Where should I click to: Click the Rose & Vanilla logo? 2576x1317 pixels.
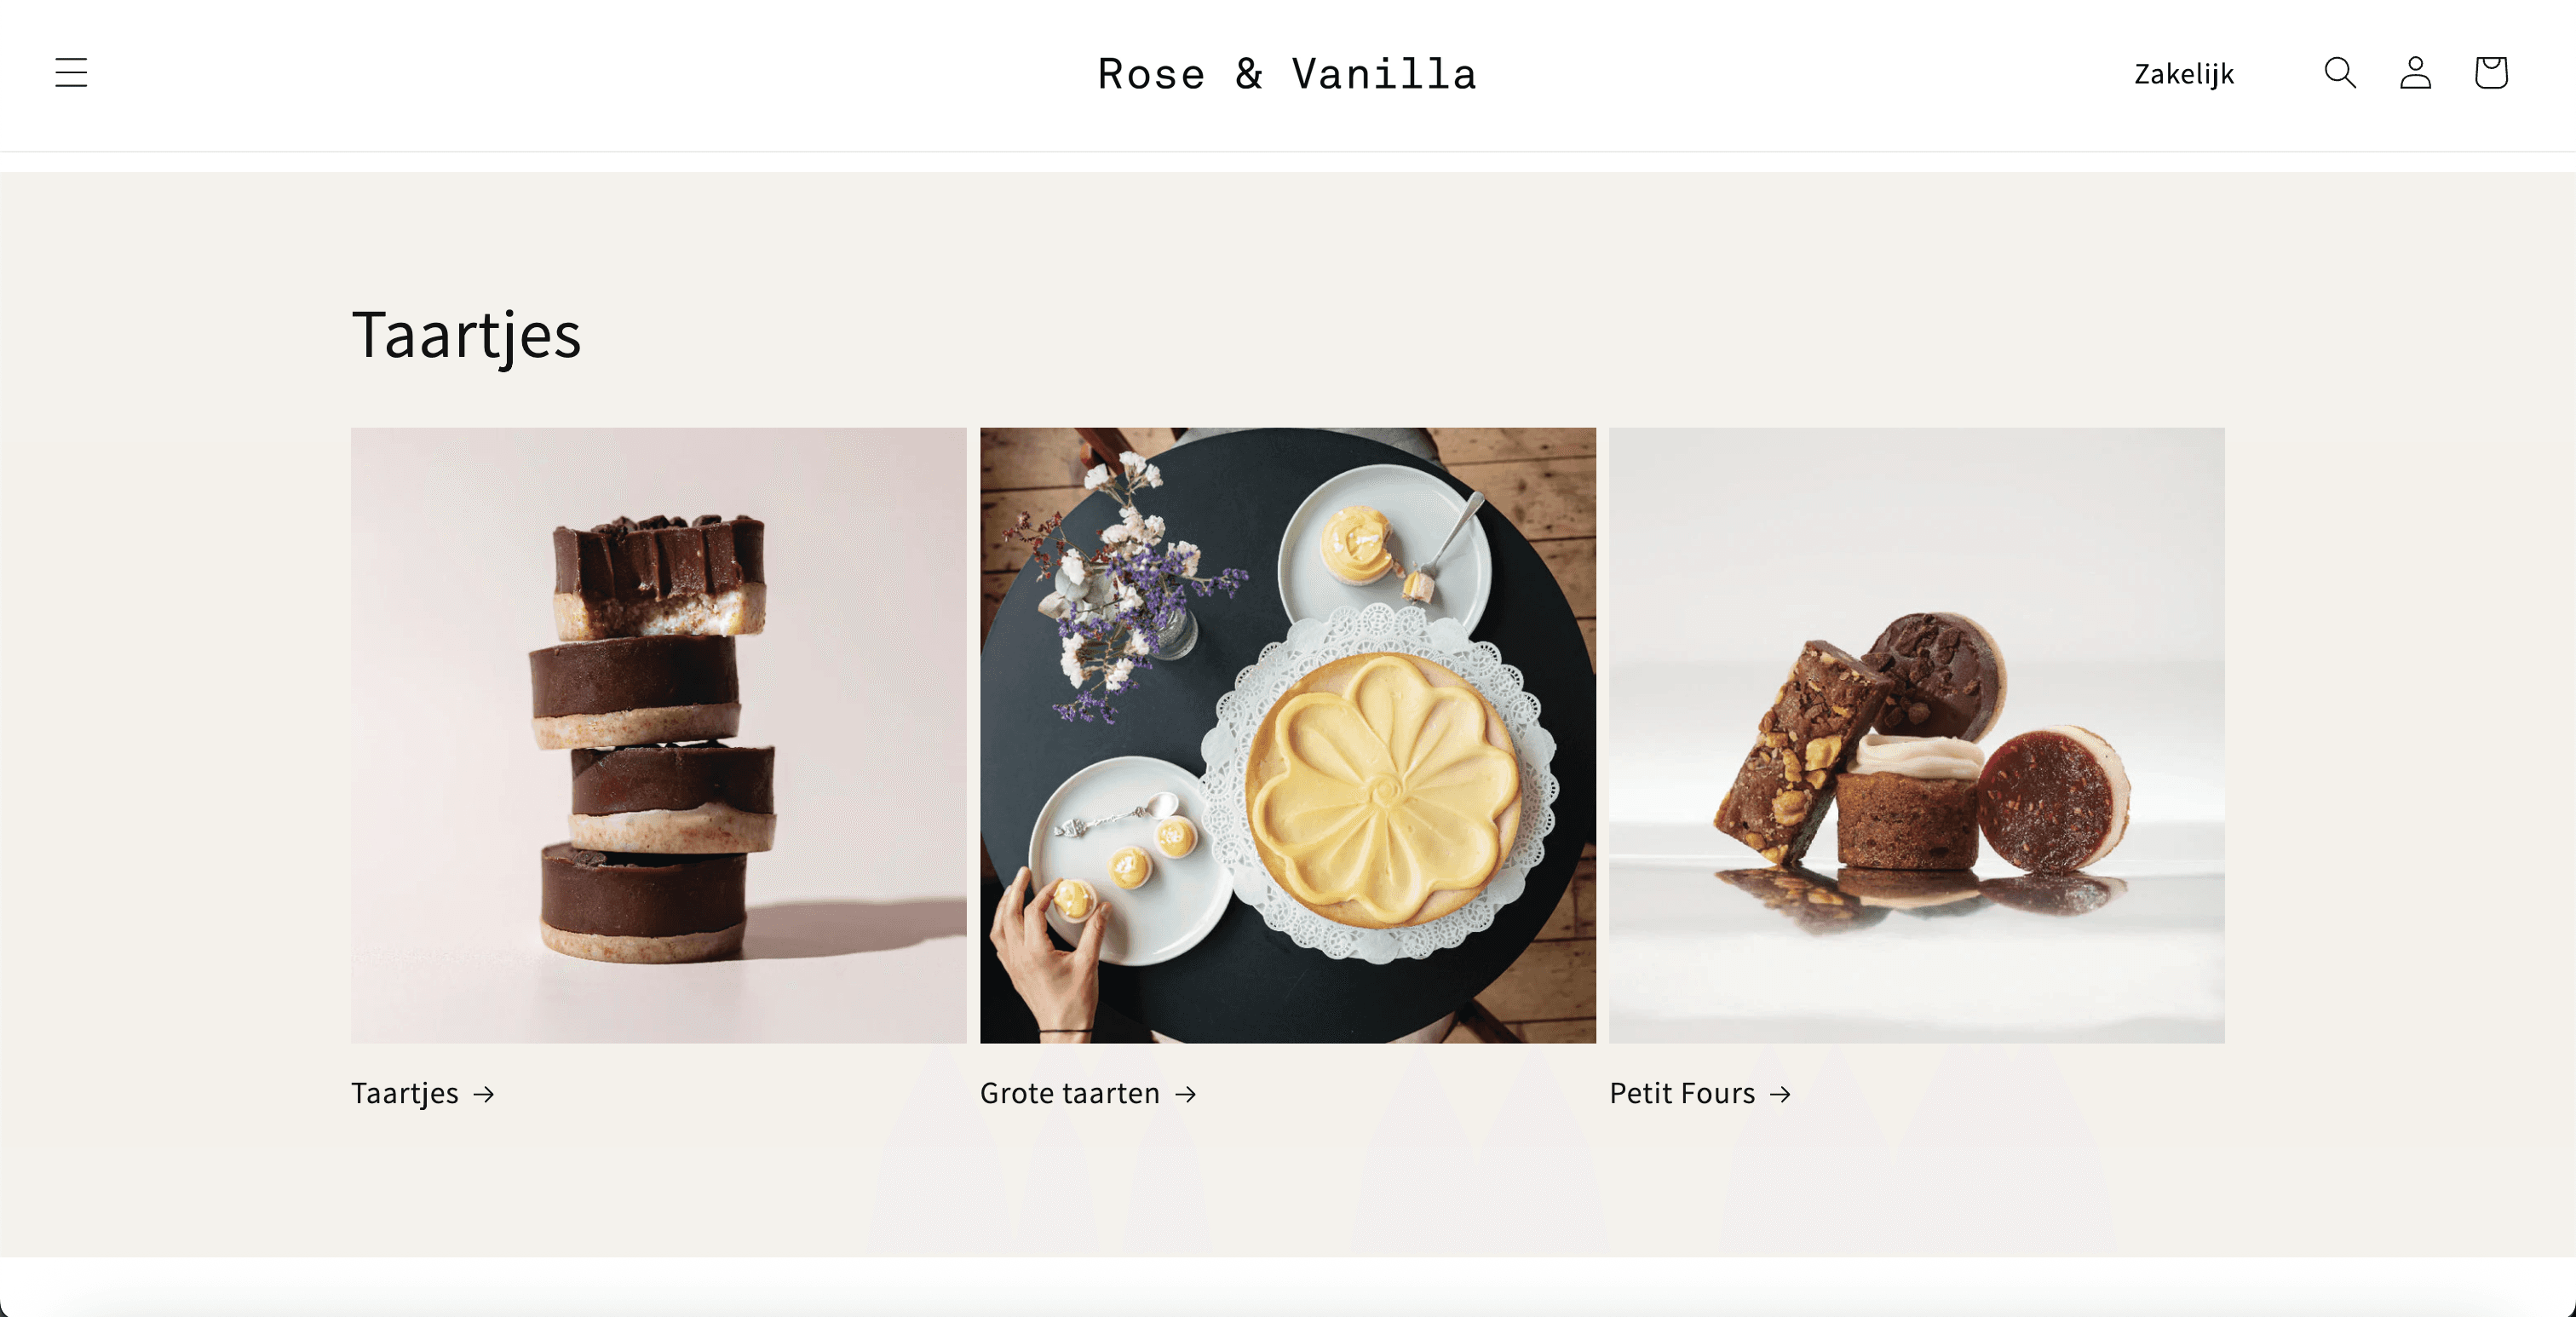pyautogui.click(x=1287, y=74)
